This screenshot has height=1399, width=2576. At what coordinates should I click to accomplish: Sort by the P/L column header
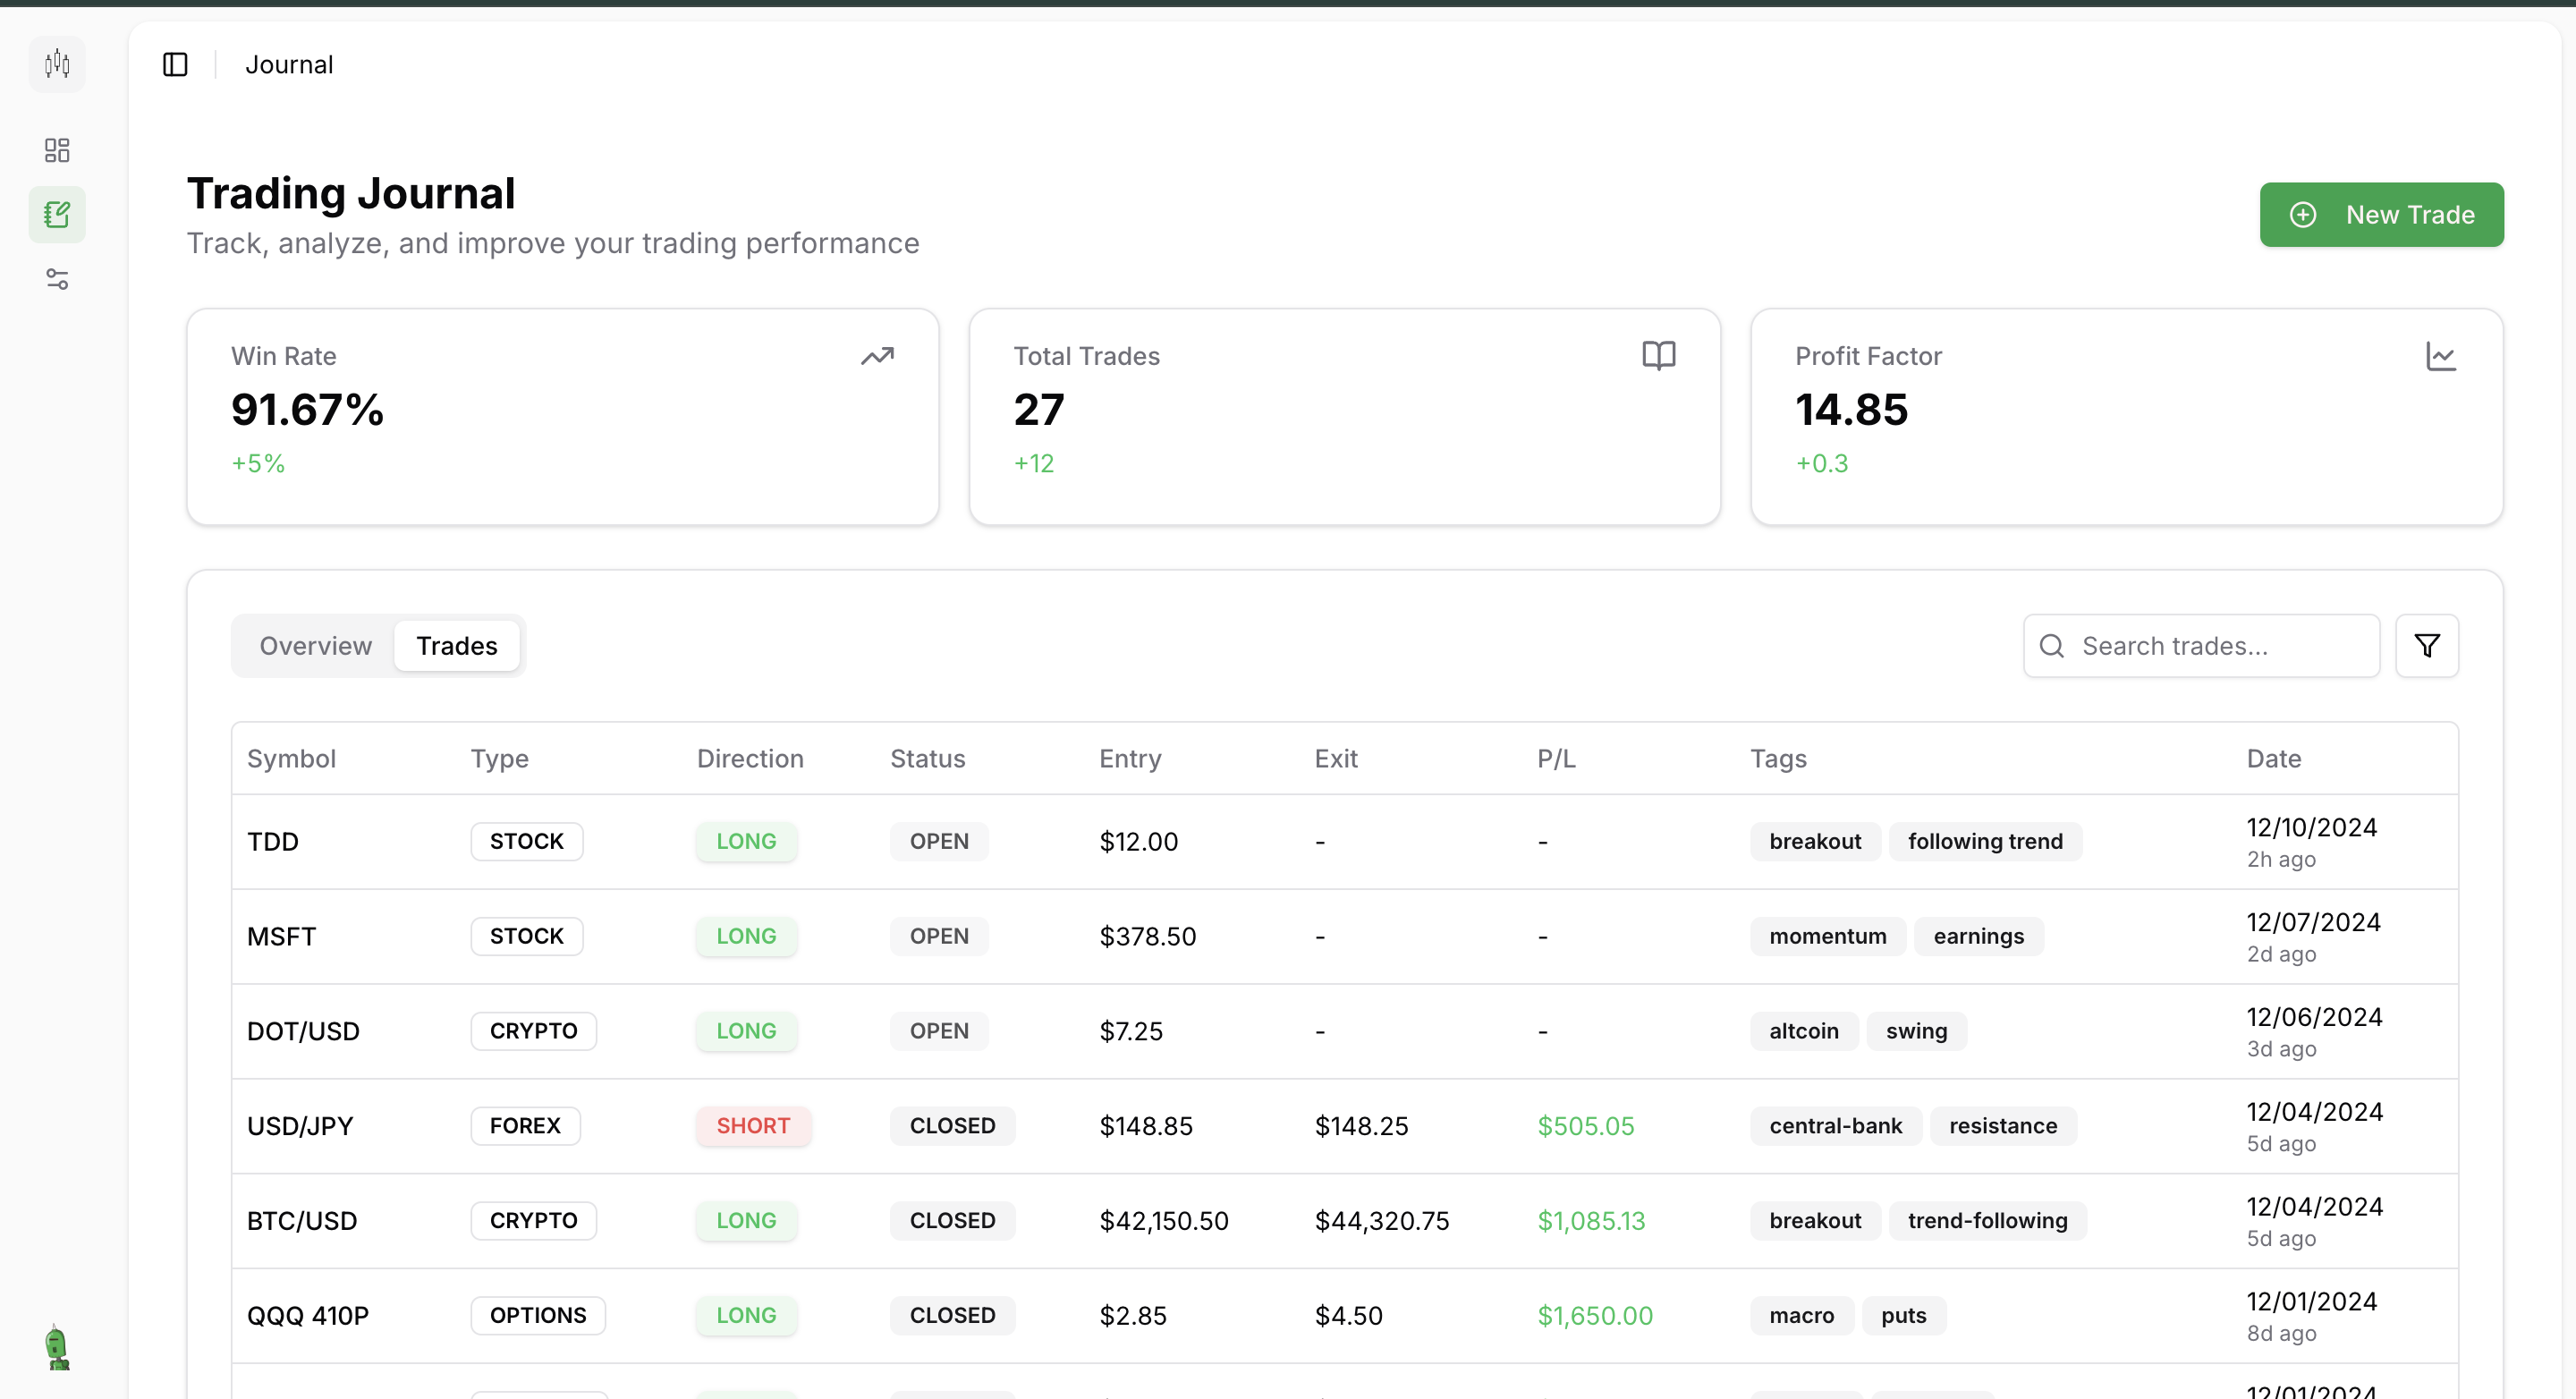pos(1556,759)
